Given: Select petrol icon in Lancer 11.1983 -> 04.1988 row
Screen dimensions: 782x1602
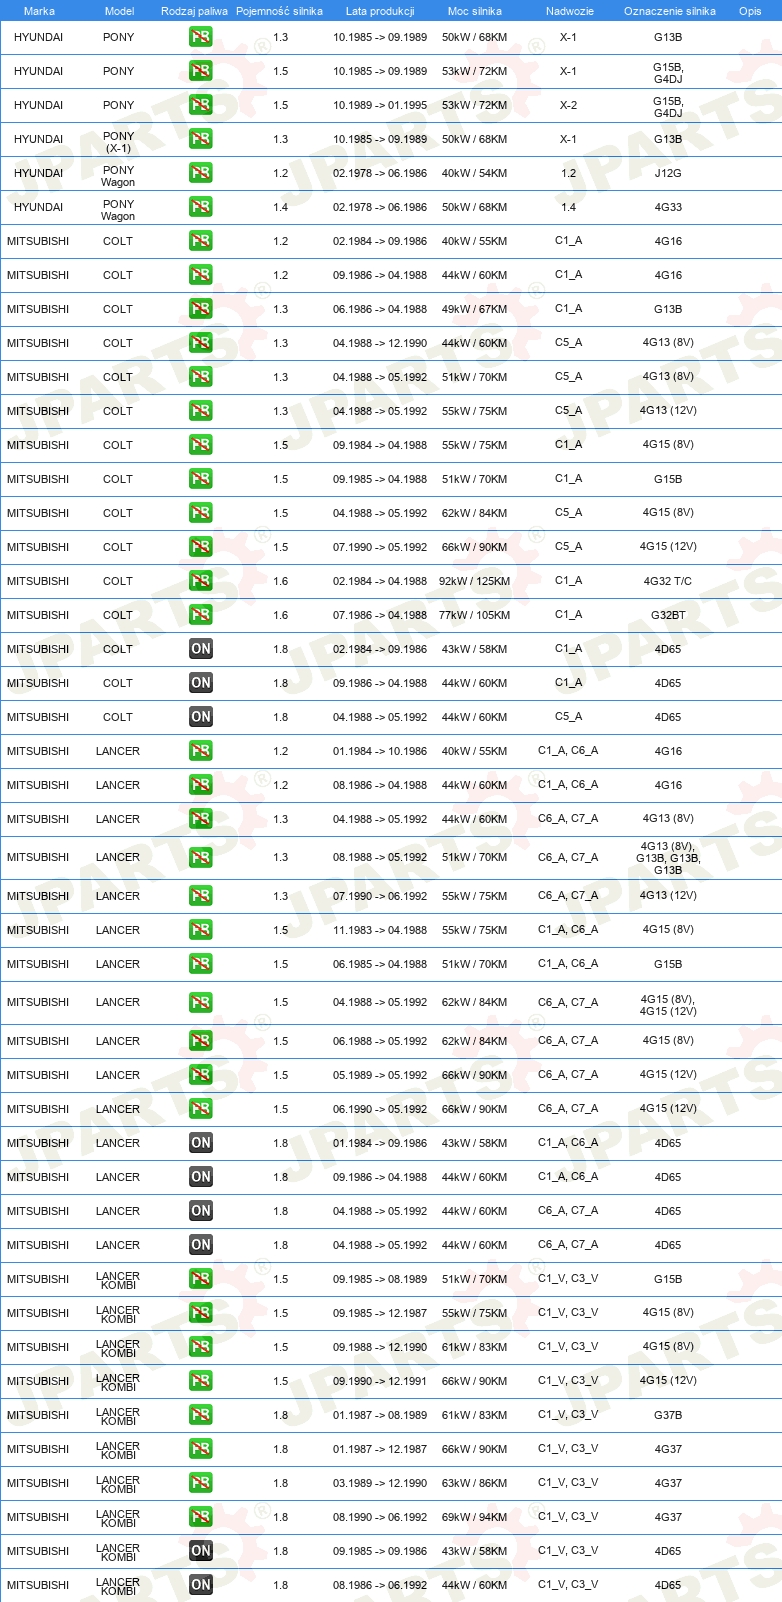Looking at the screenshot, I should 201,930.
